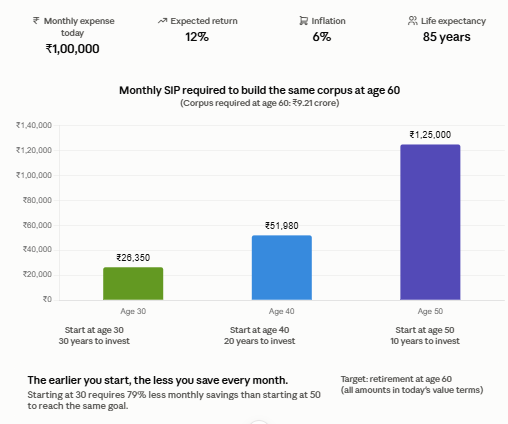Select the green Age 30 bar

(133, 283)
